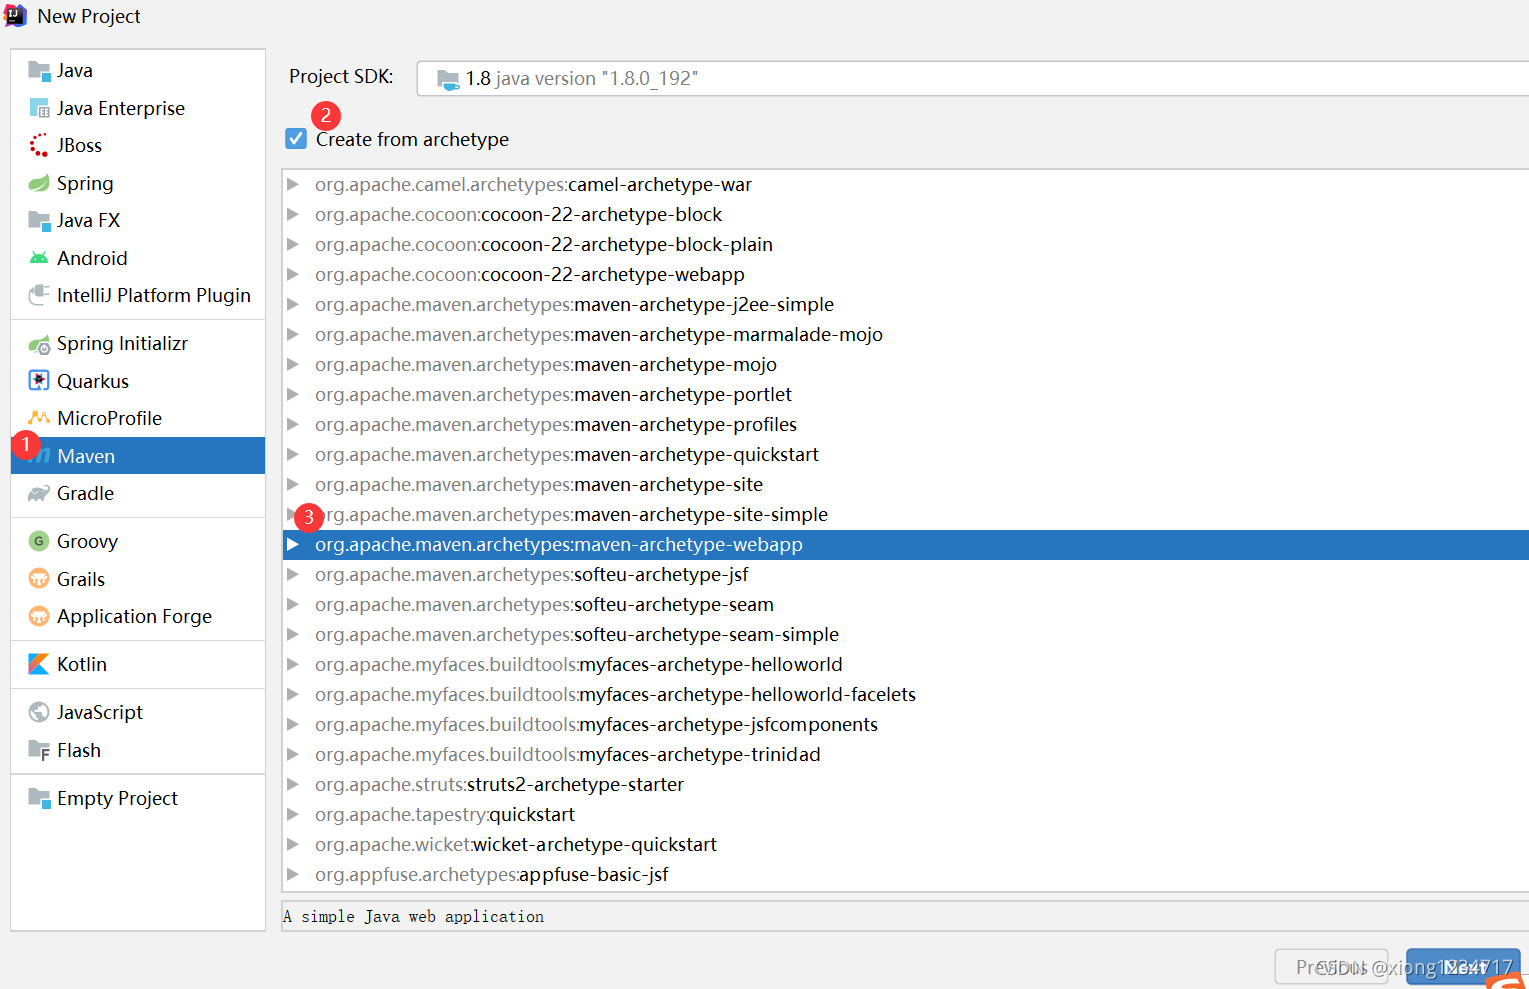
Task: Select myfaces-archetype-helloworld archetype row
Action: 905,664
